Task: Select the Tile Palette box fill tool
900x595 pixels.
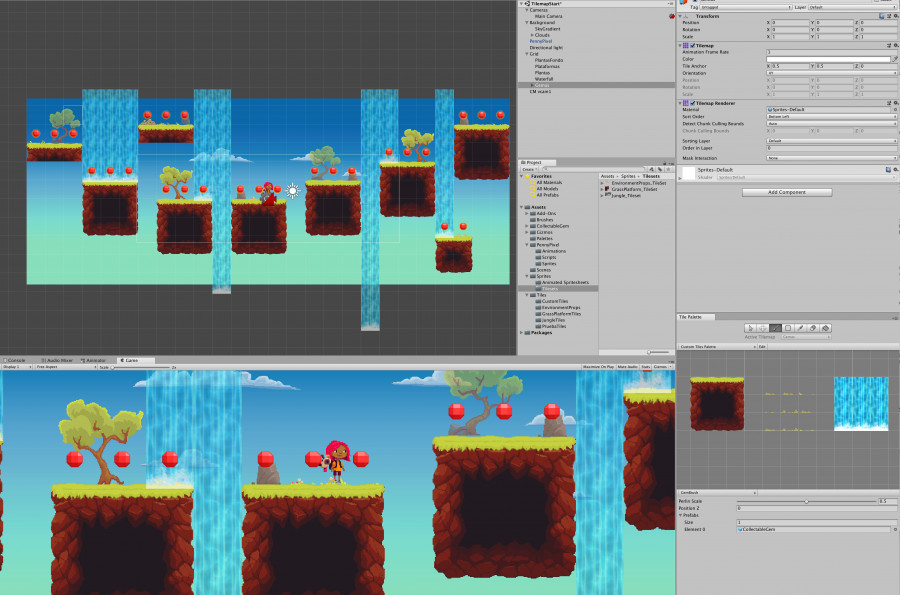Action: pyautogui.click(x=788, y=328)
